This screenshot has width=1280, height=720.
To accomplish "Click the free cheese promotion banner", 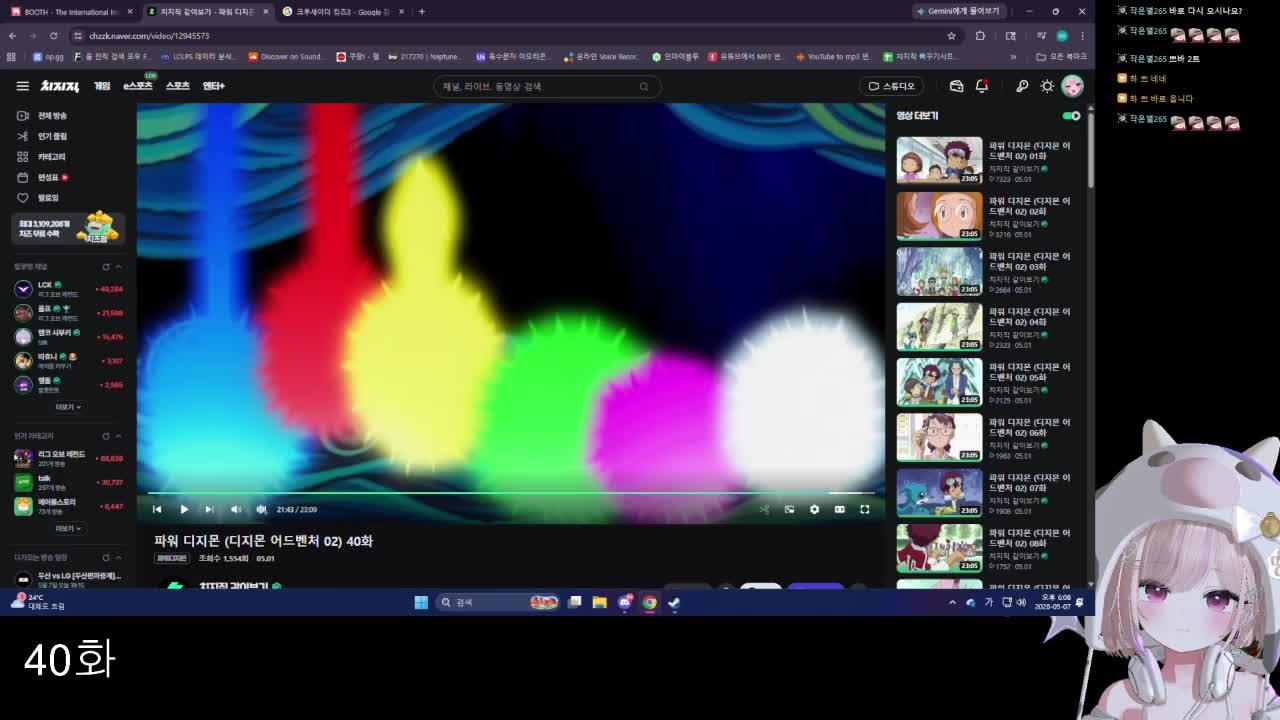I will [68, 228].
